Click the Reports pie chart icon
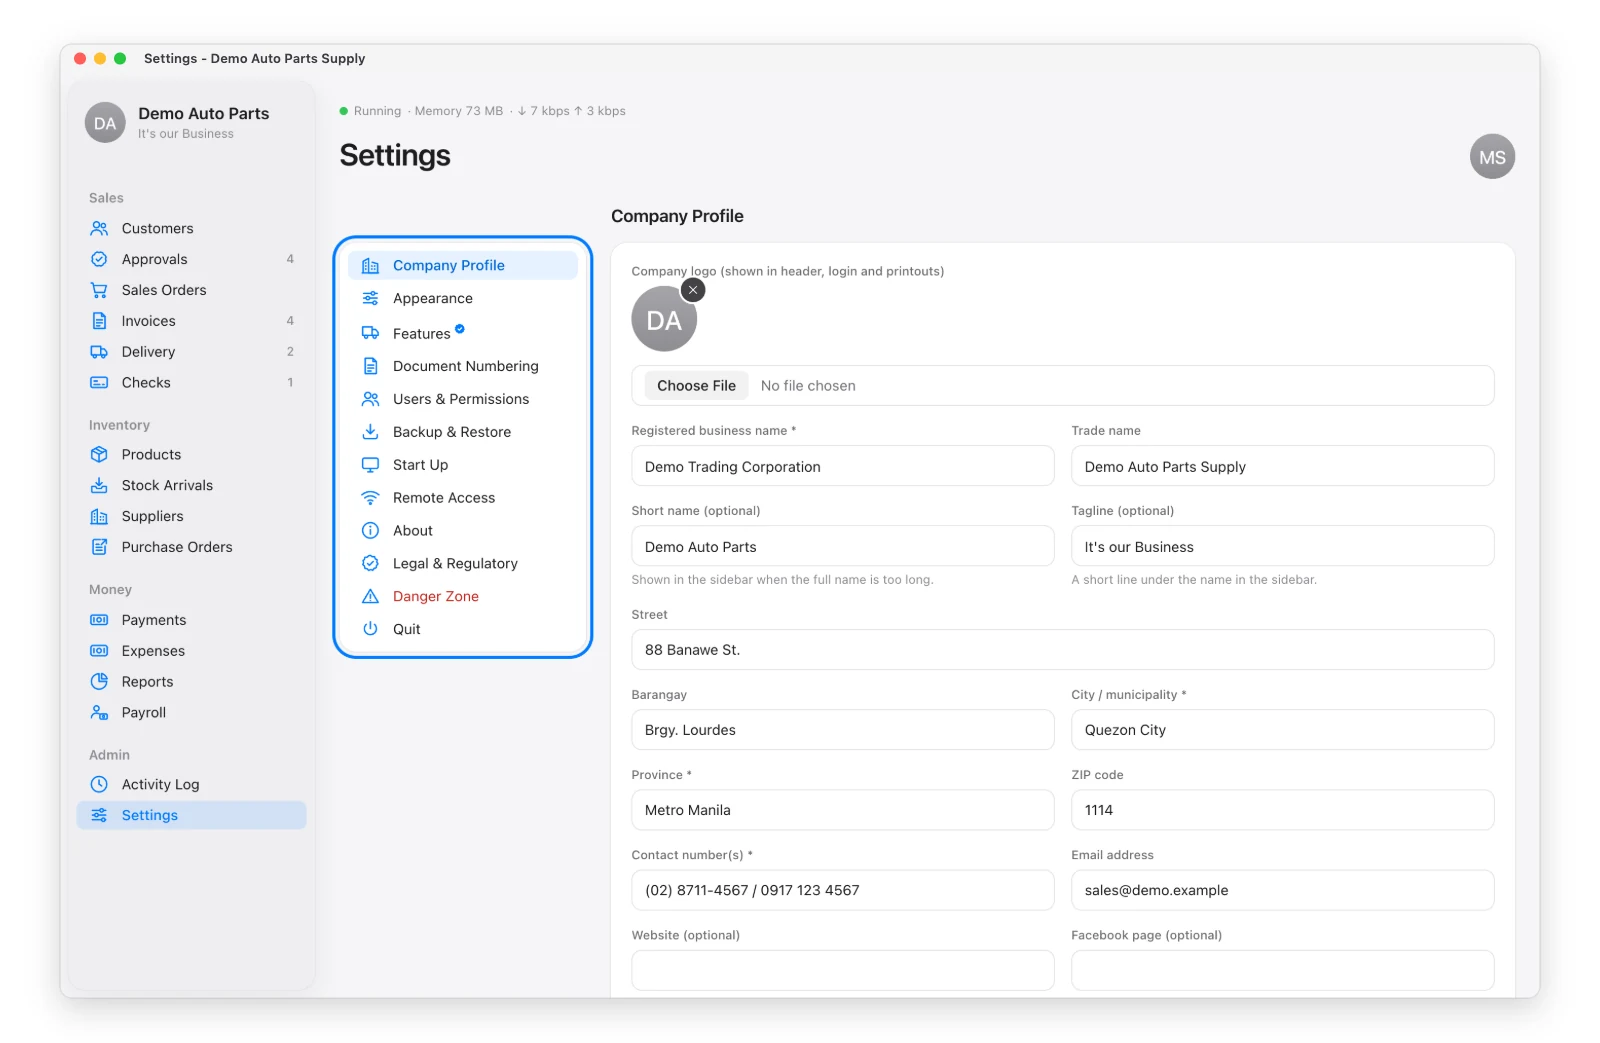Screen dimensions: 1600x1043 point(99,681)
